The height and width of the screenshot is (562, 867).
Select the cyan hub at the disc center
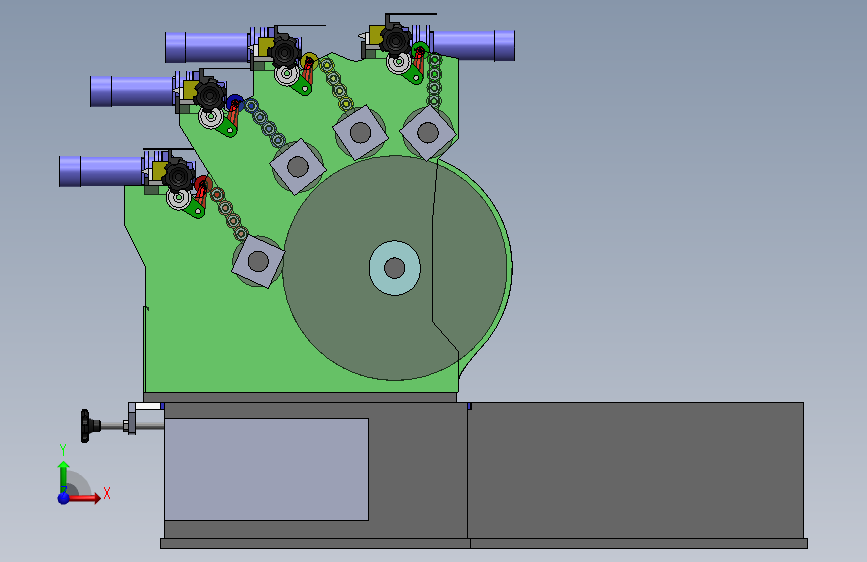pos(394,268)
